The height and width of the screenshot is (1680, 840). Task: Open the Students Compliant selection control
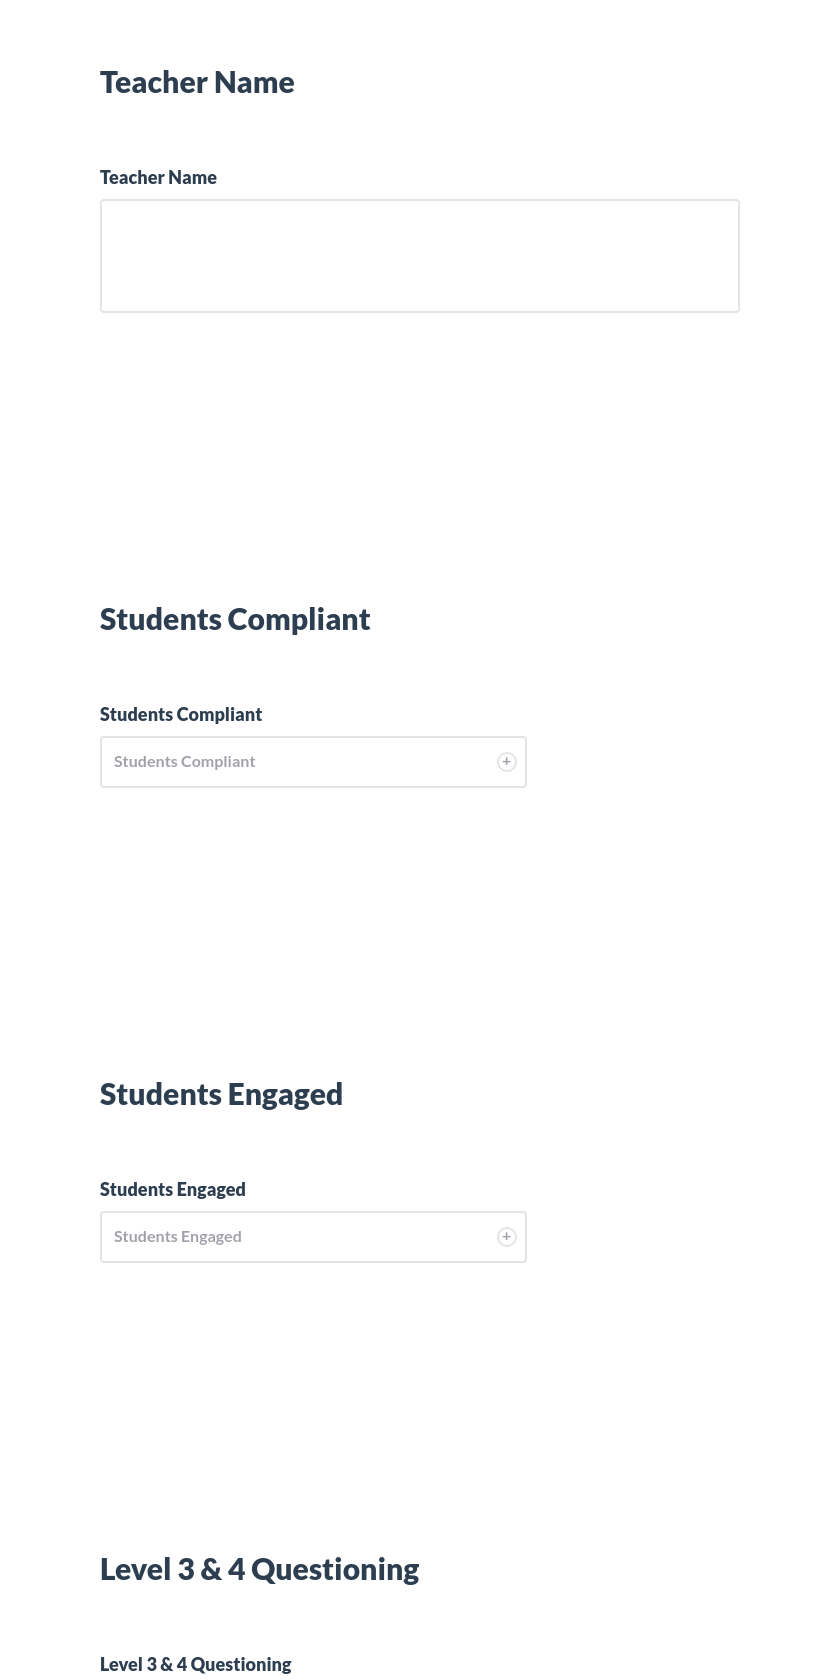coord(300,761)
